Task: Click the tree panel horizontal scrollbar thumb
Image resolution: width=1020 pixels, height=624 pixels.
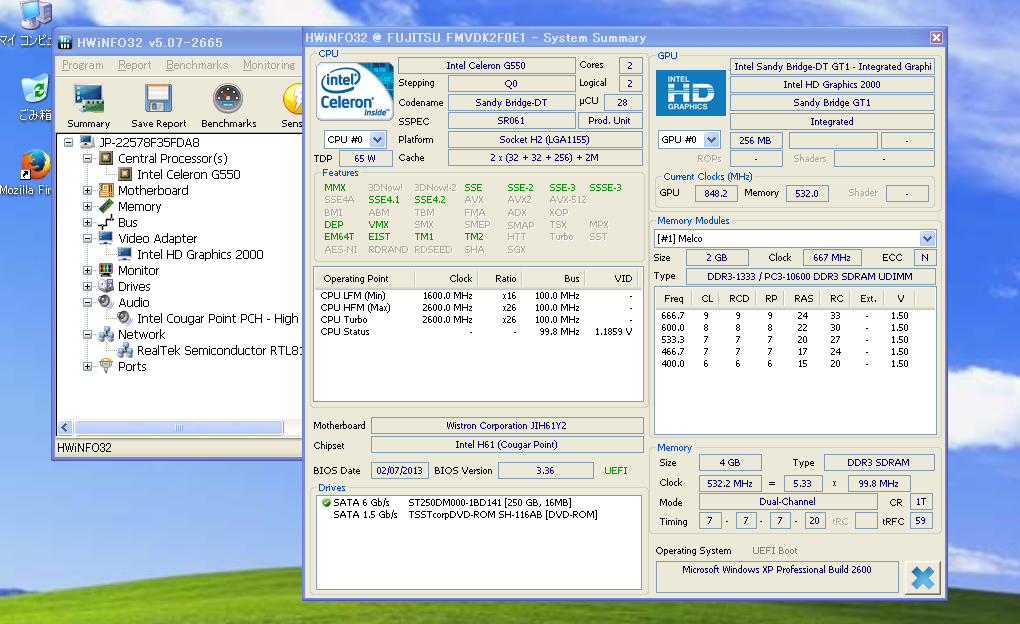Action: pyautogui.click(x=179, y=427)
